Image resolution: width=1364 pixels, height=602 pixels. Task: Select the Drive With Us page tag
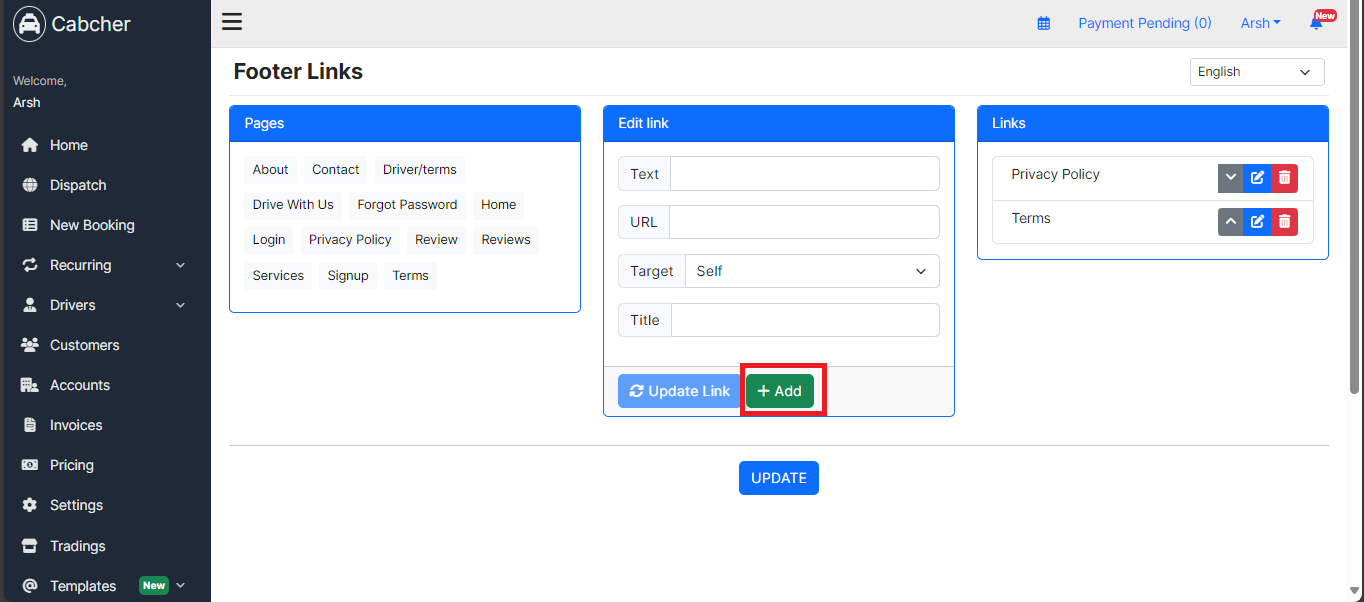pyautogui.click(x=293, y=205)
